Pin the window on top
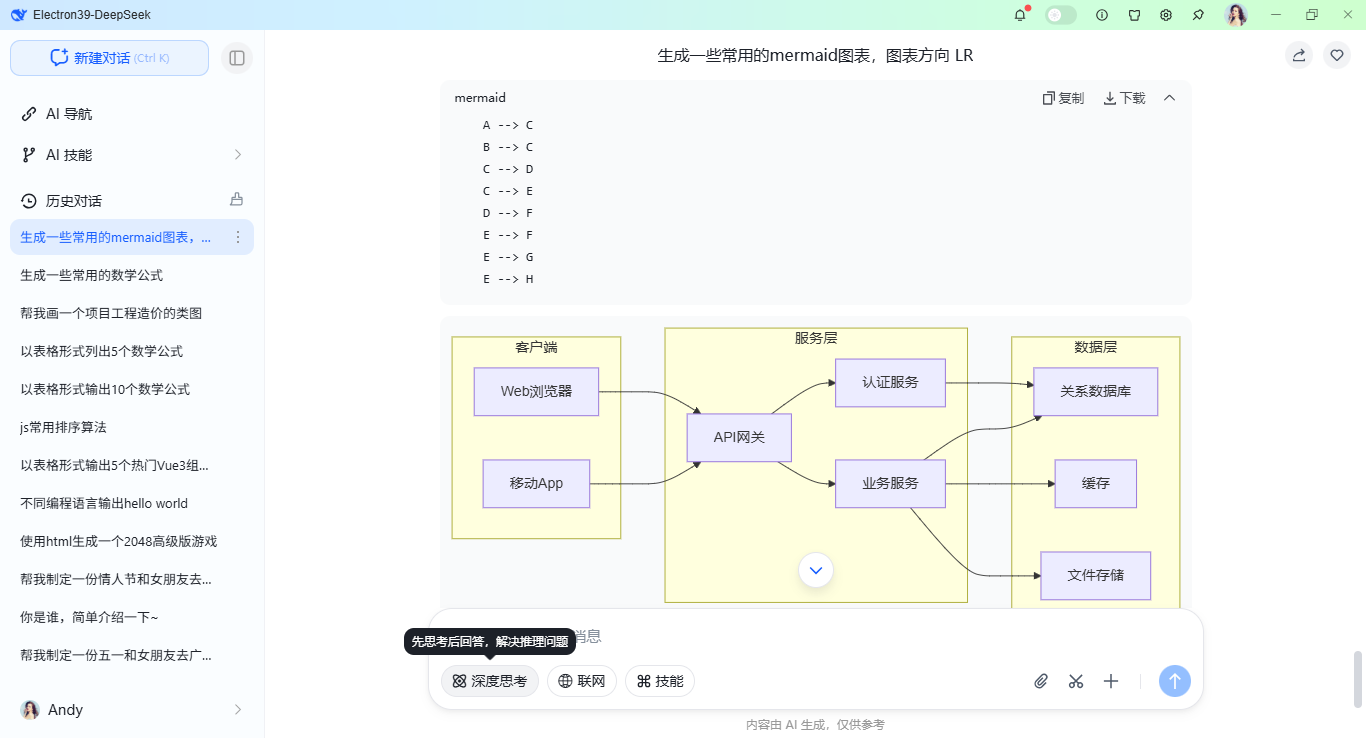1366x738 pixels. [1197, 15]
